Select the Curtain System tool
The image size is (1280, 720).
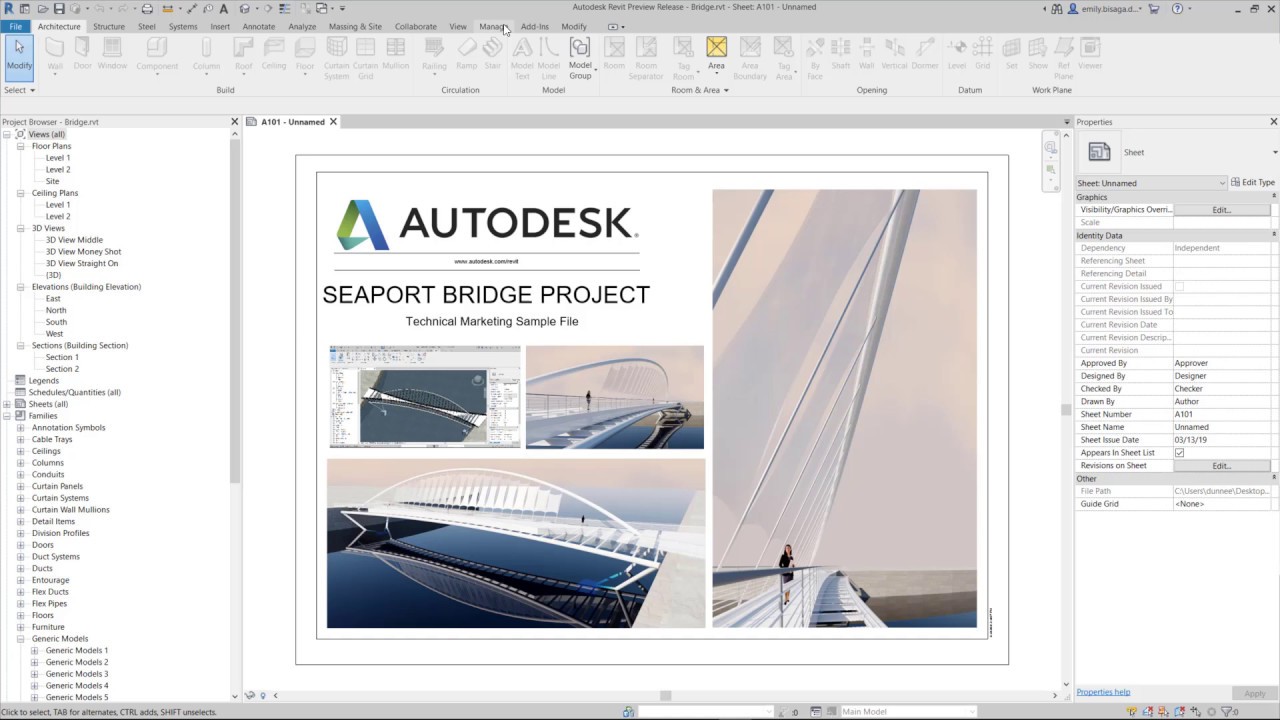pyautogui.click(x=336, y=55)
